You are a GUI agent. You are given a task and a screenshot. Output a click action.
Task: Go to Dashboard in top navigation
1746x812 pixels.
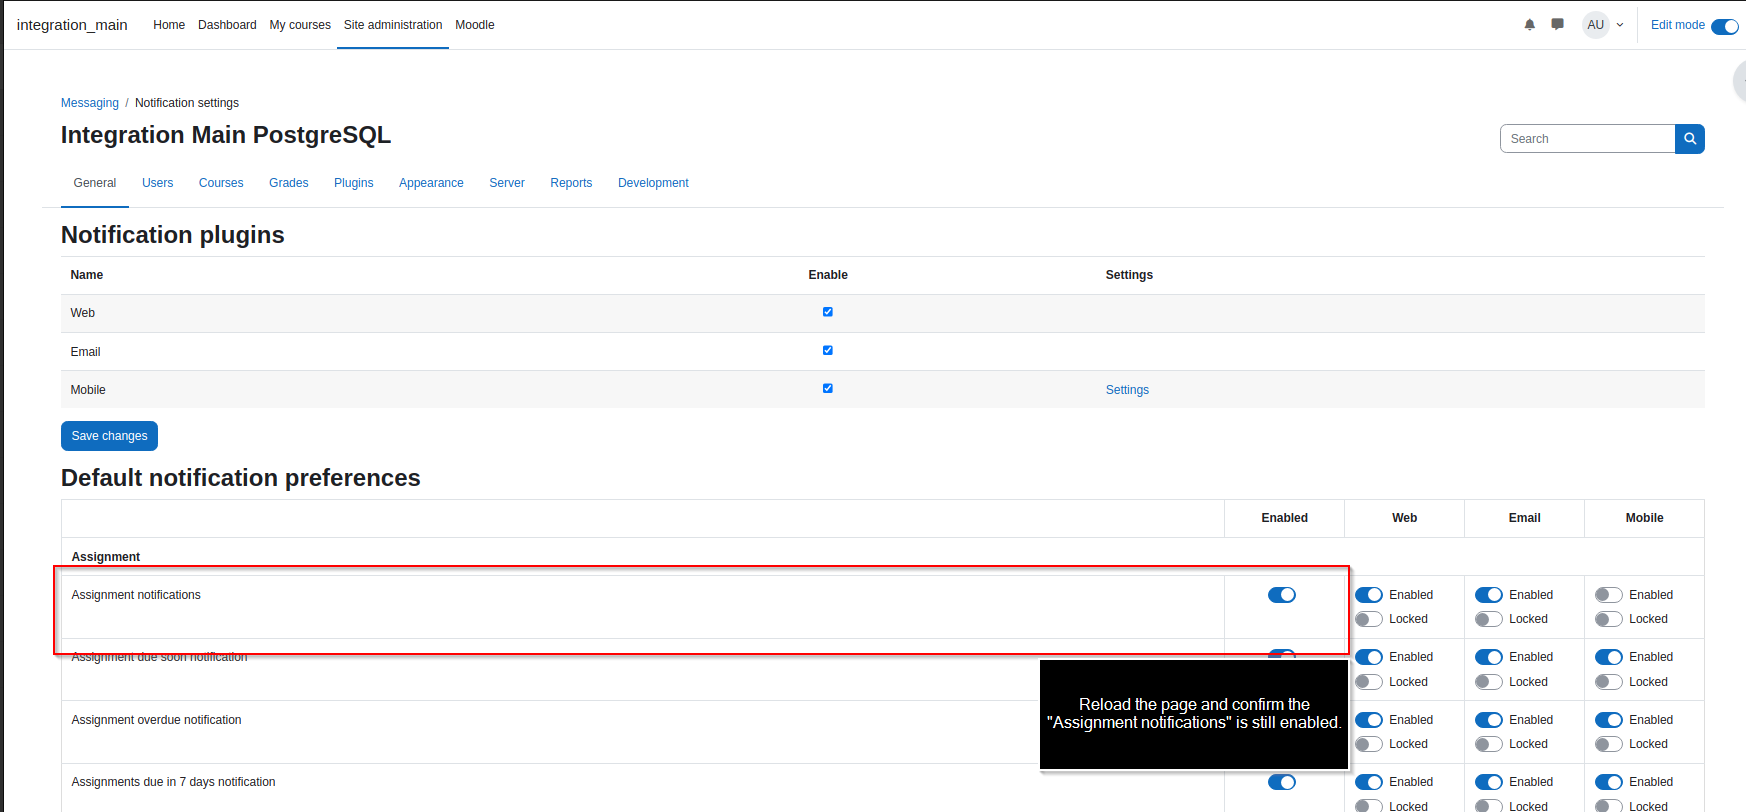click(x=227, y=25)
